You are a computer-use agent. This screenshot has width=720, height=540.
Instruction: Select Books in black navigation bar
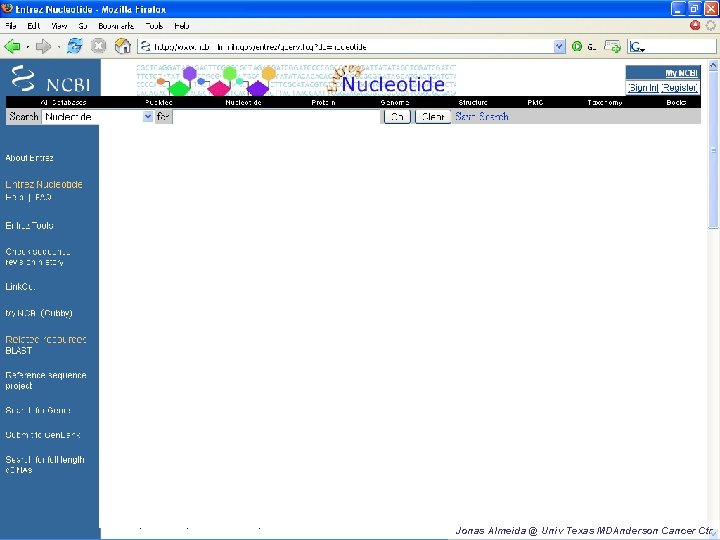(x=676, y=102)
